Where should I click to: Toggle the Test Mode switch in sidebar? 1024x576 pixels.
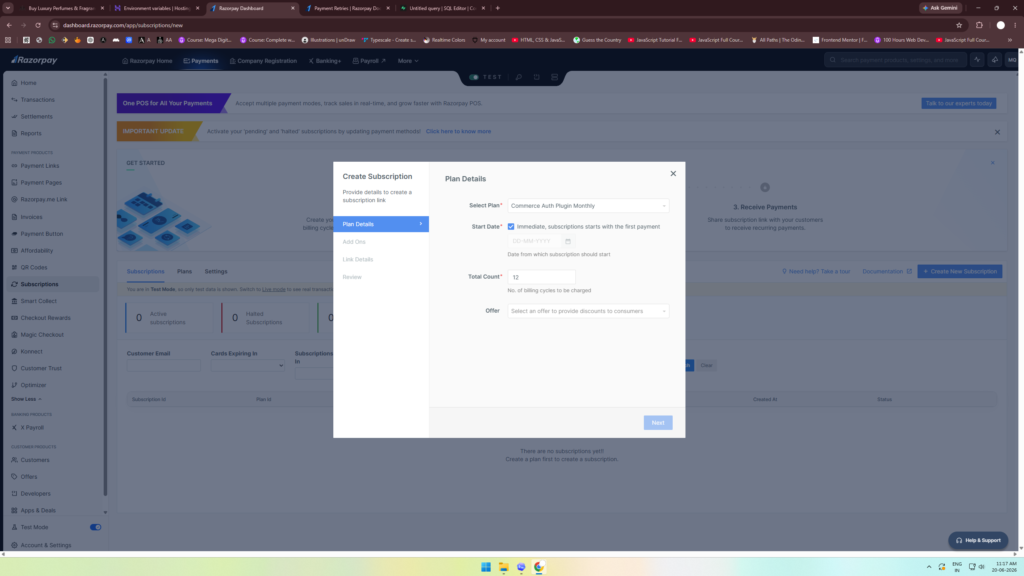pyautogui.click(x=95, y=527)
